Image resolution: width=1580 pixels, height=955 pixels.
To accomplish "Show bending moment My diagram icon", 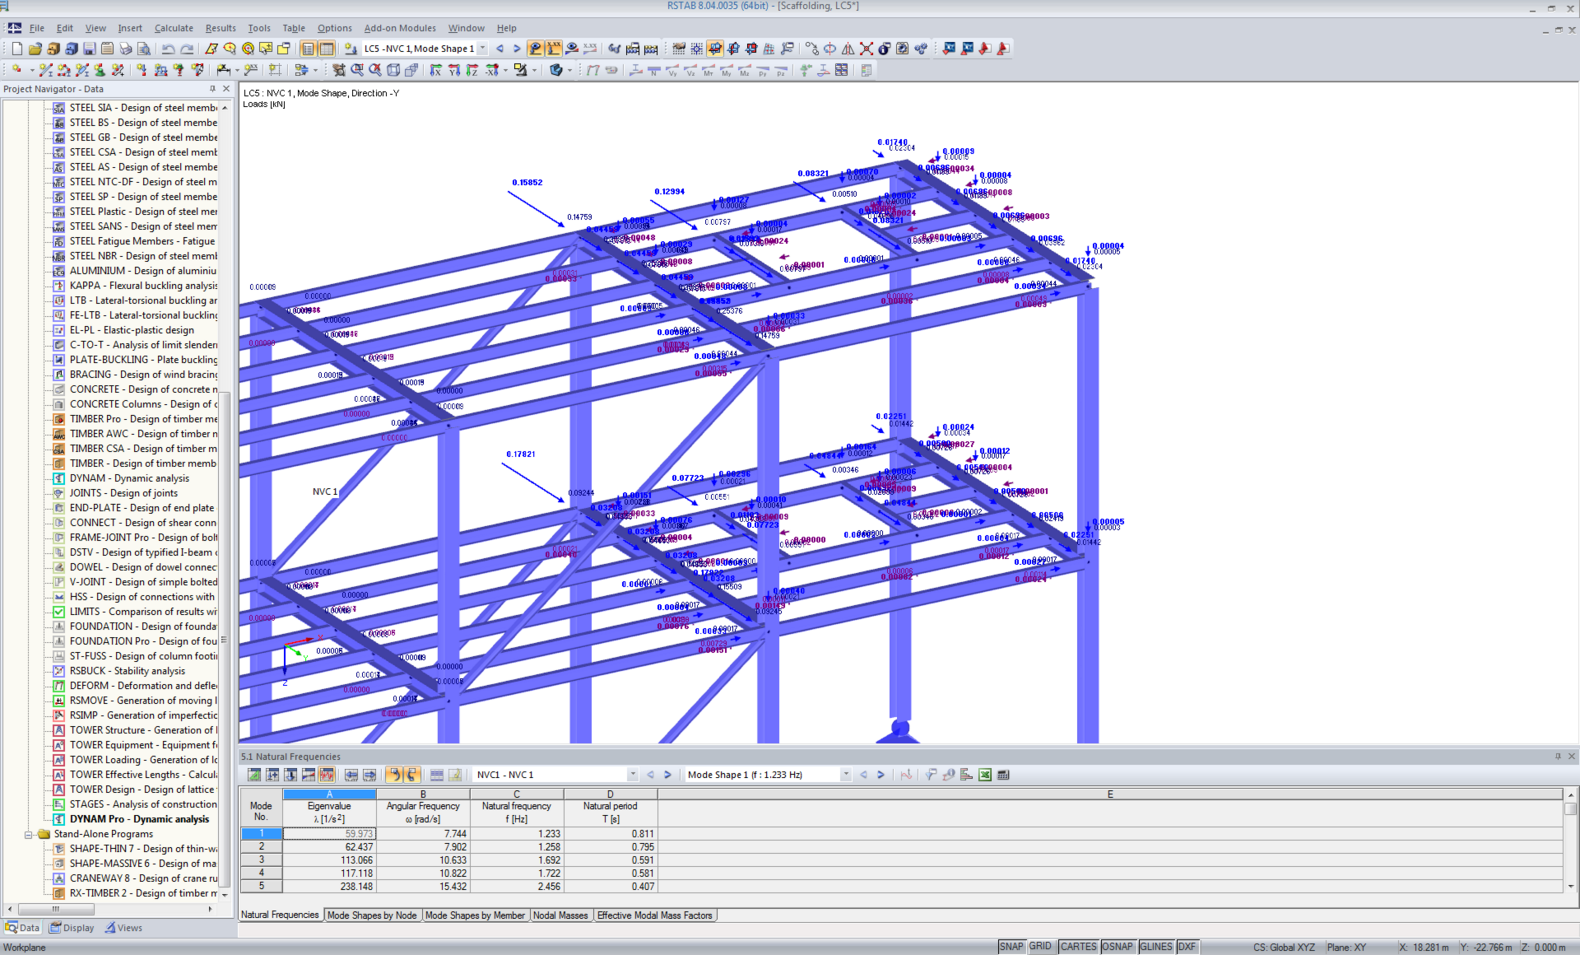I will coord(726,70).
